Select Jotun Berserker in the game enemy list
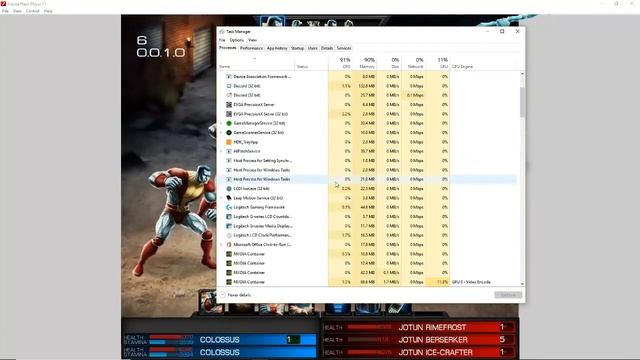The height and width of the screenshot is (360, 640). pyautogui.click(x=419, y=340)
